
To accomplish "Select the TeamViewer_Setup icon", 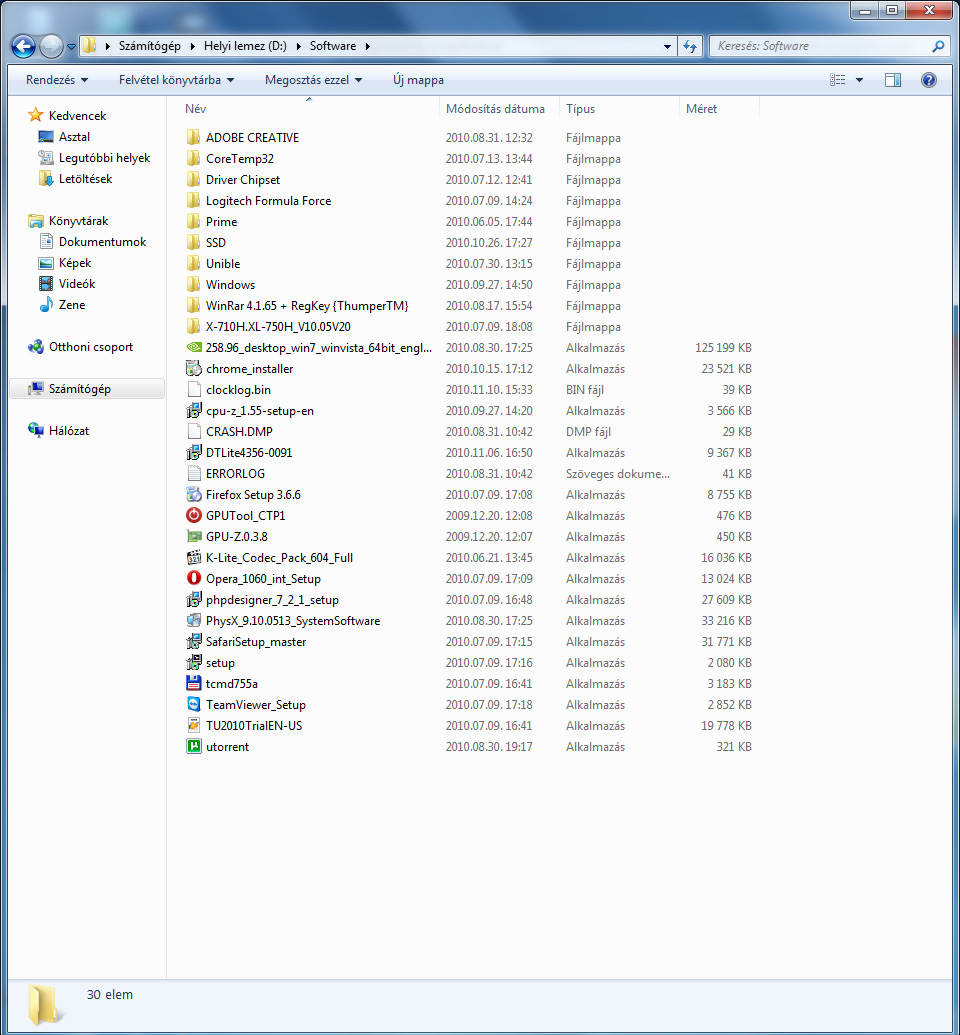I will (193, 704).
